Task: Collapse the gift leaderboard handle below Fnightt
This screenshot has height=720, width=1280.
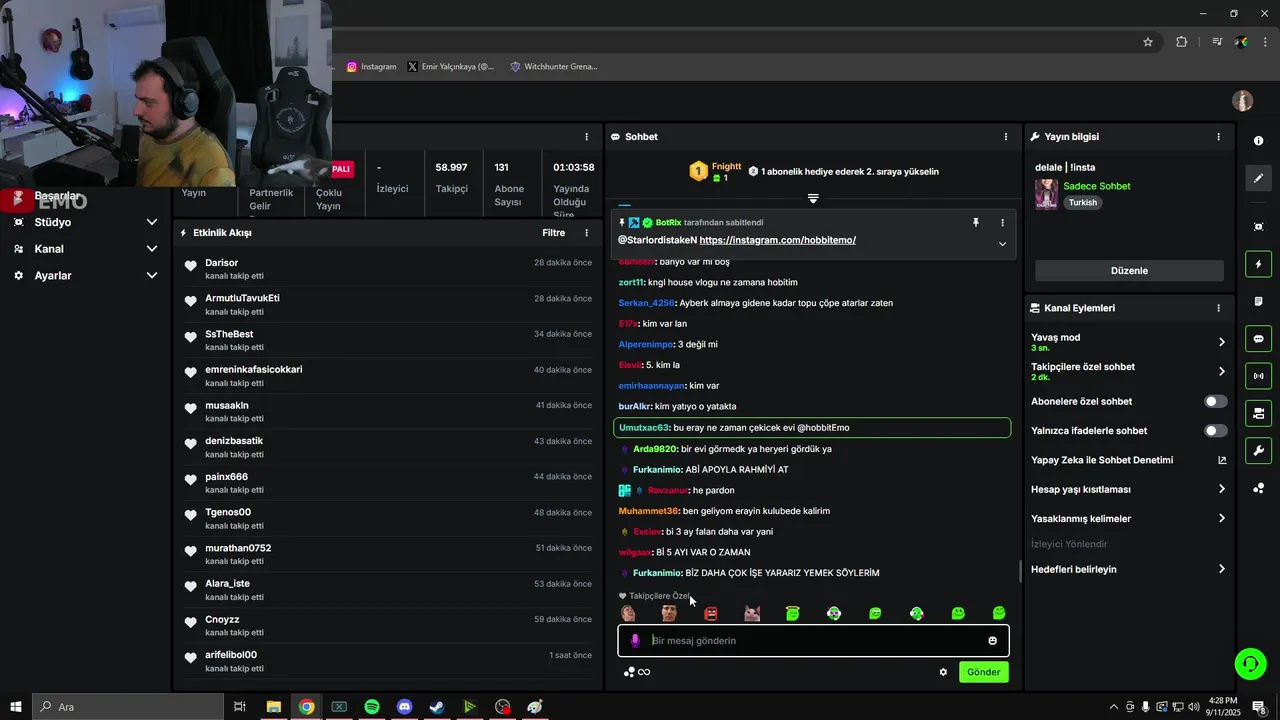Action: point(813,198)
